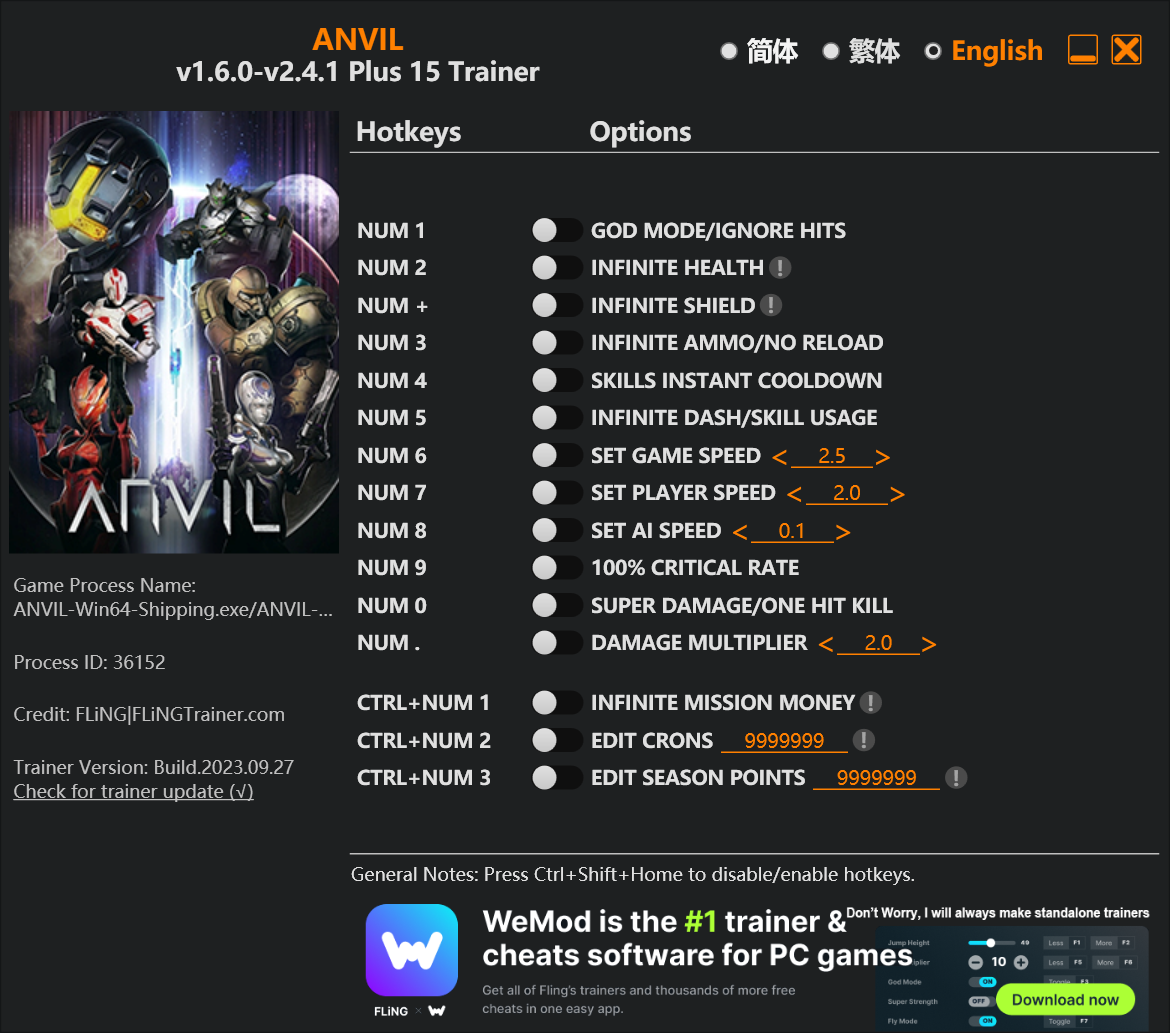
Task: Increase damage multiplier with right arrow
Action: [x=929, y=644]
